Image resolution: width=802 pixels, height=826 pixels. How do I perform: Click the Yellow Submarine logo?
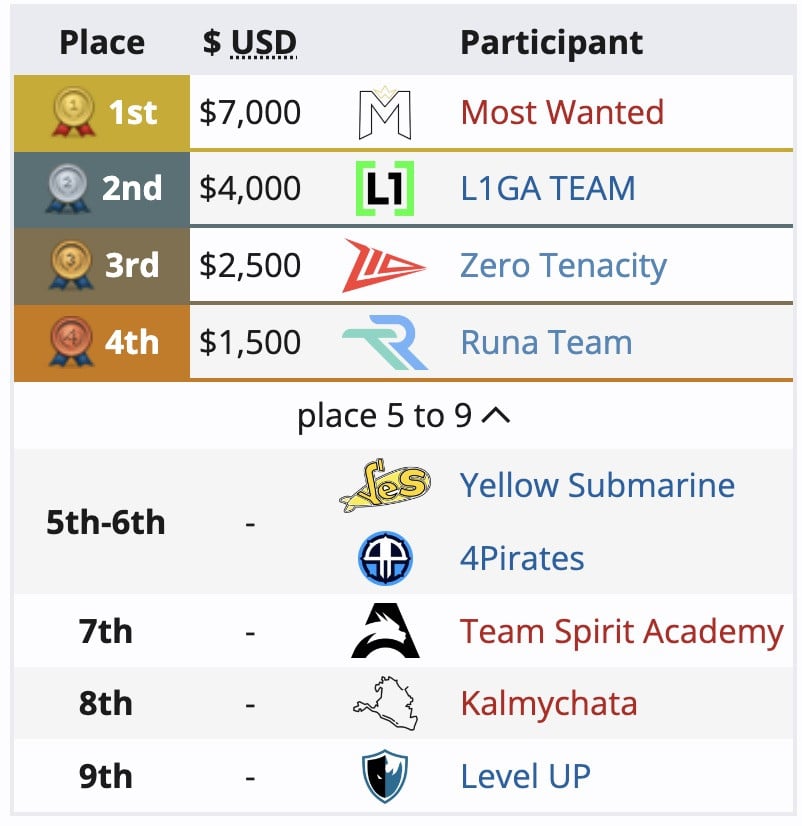click(385, 487)
